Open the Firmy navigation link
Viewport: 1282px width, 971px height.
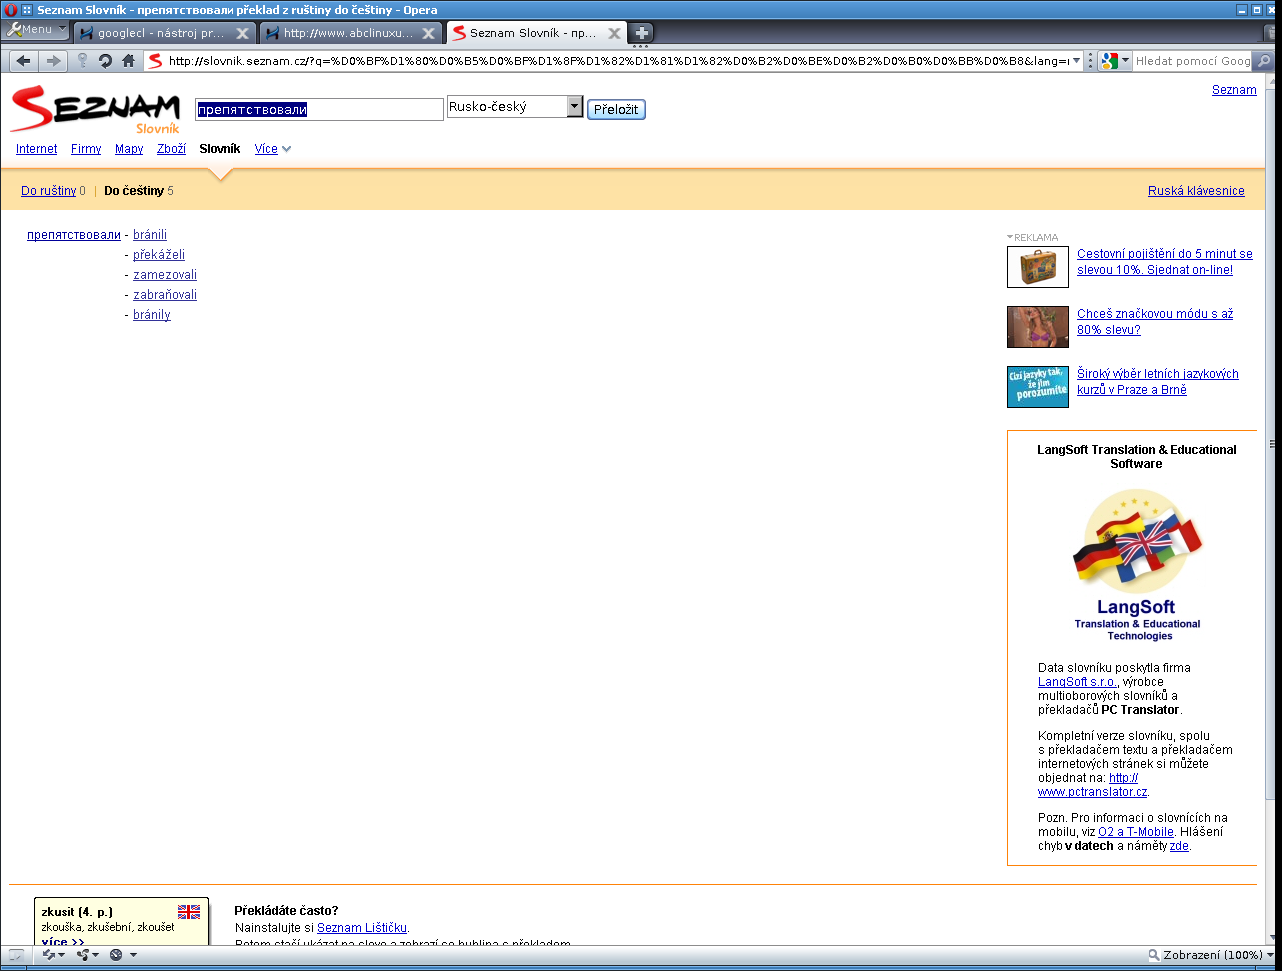click(86, 149)
